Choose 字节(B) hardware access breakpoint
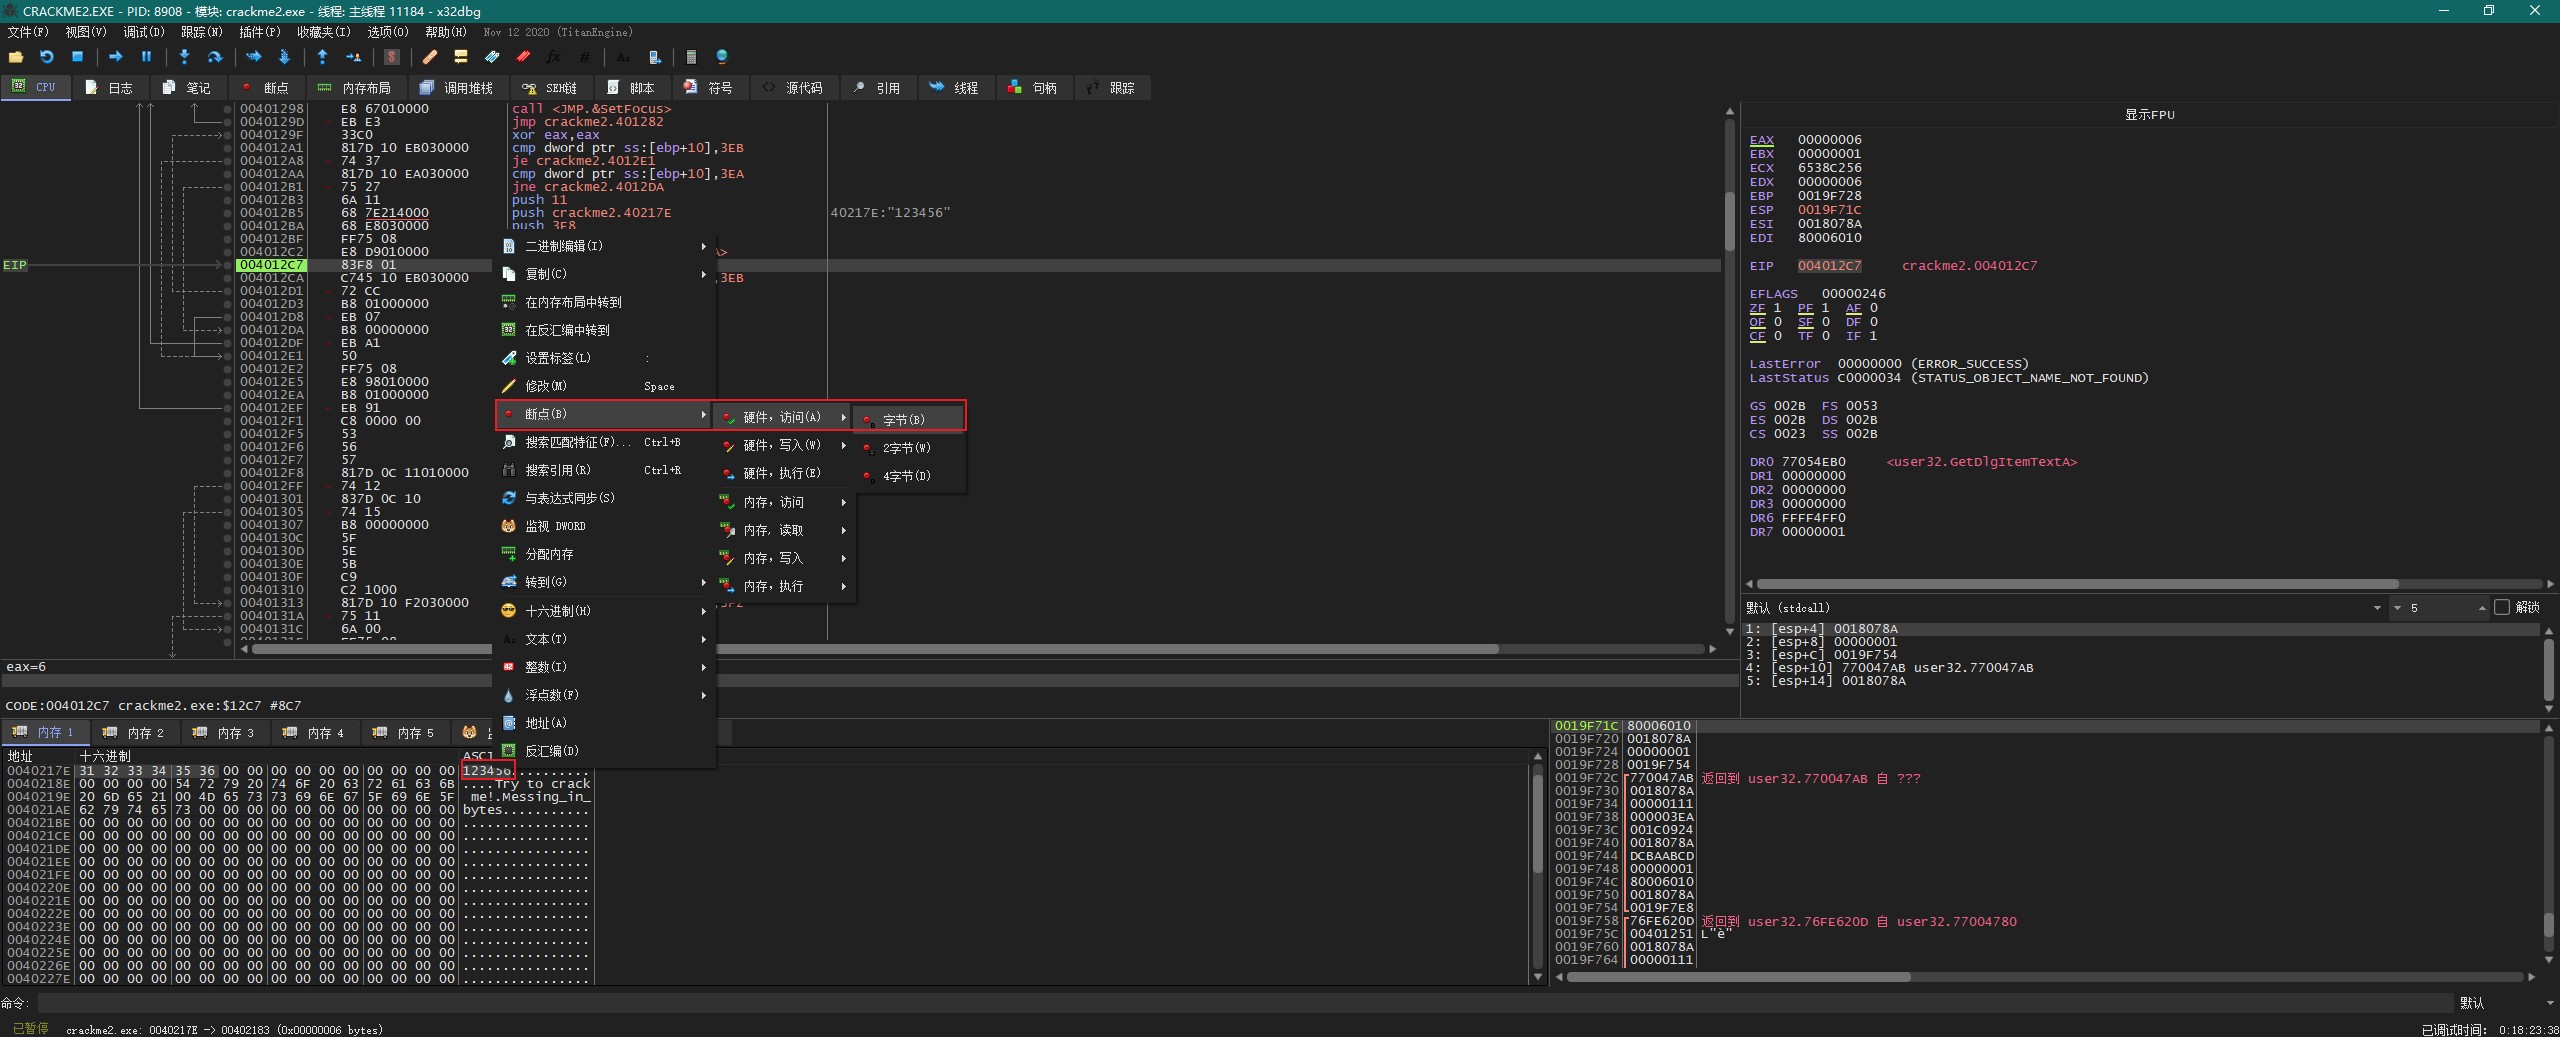 903,420
